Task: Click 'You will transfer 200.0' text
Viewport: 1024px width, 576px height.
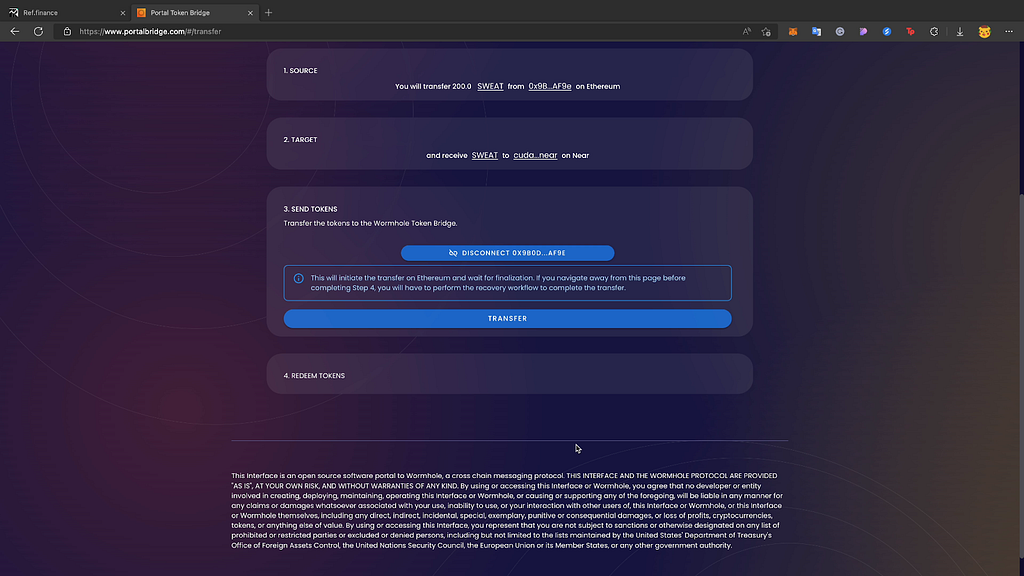Action: (433, 86)
